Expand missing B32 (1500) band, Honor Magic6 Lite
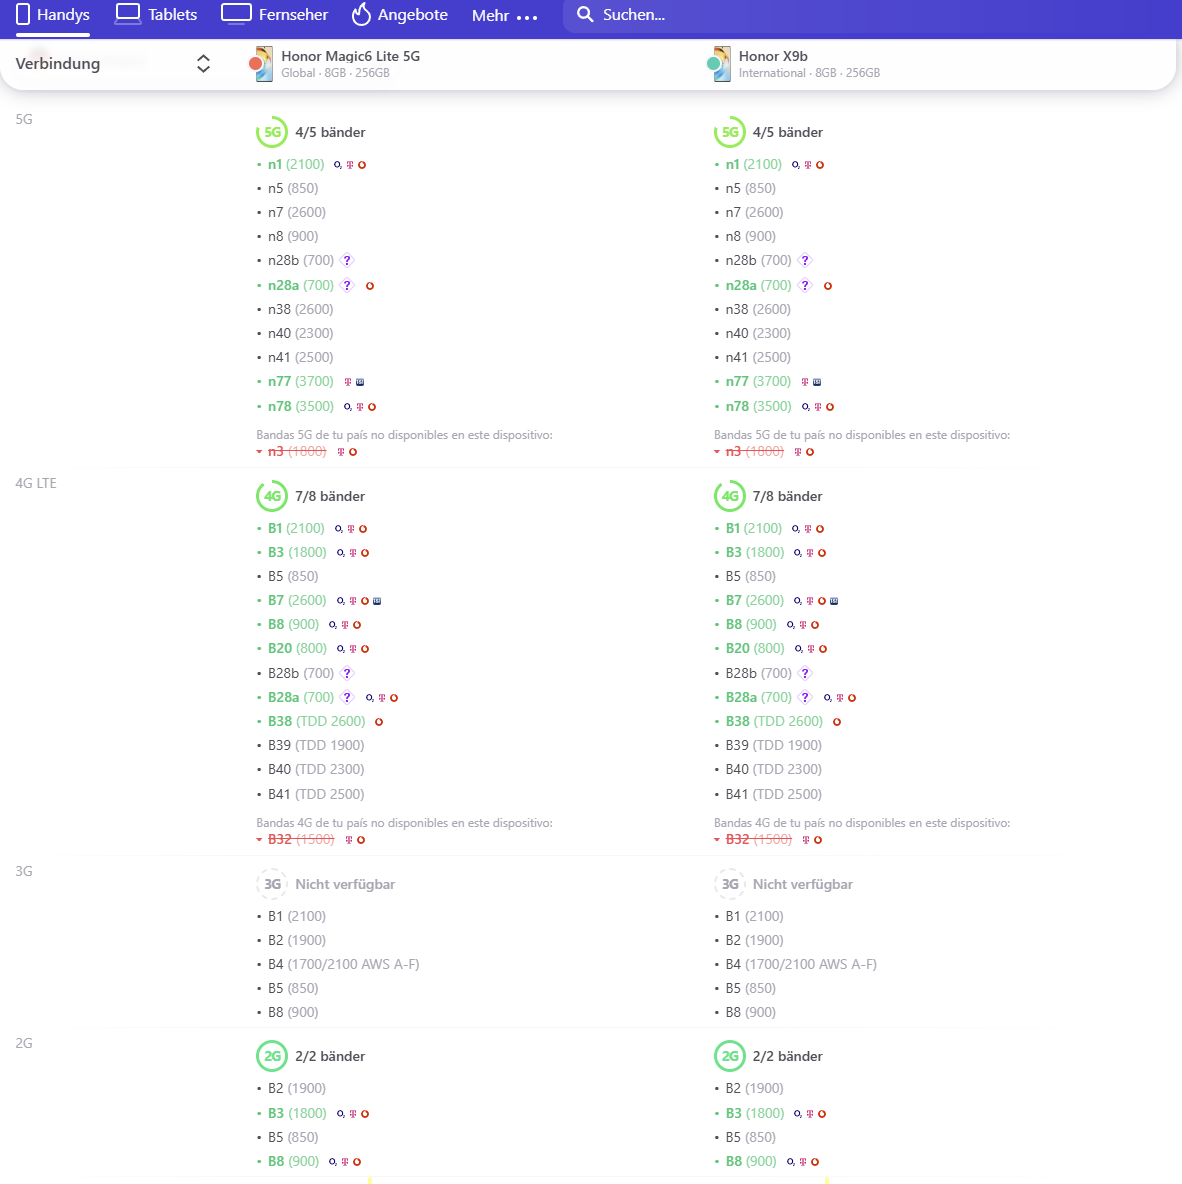Image resolution: width=1182 pixels, height=1184 pixels. pos(301,840)
